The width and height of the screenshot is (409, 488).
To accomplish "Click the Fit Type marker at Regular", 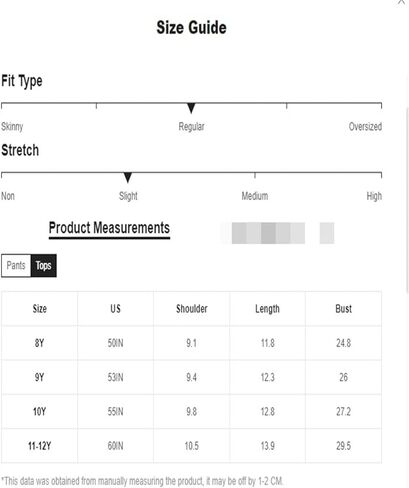I will click(x=191, y=108).
